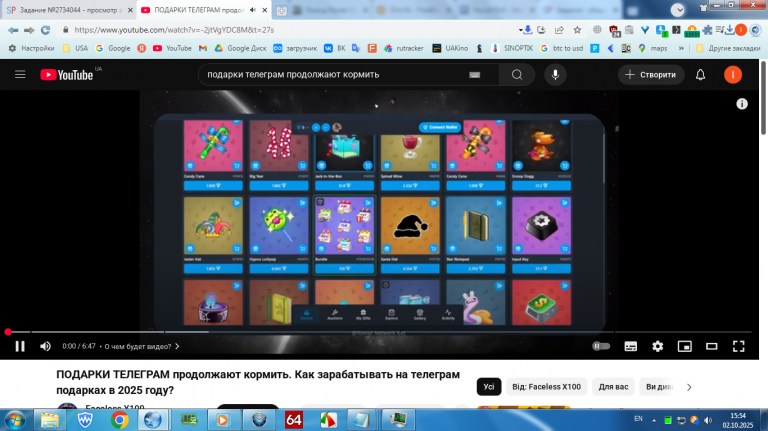Image resolution: width=768 pixels, height=431 pixels.
Task: Enter fullscreen mode
Action: point(738,346)
